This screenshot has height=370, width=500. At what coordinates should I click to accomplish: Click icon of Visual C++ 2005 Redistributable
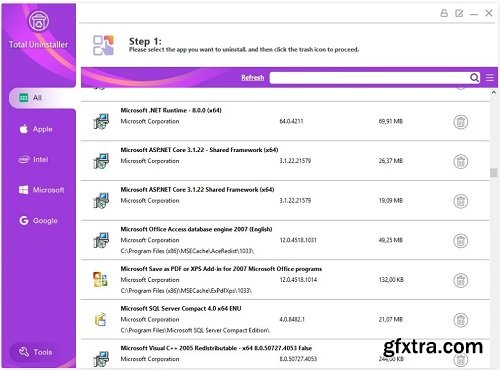(101, 359)
